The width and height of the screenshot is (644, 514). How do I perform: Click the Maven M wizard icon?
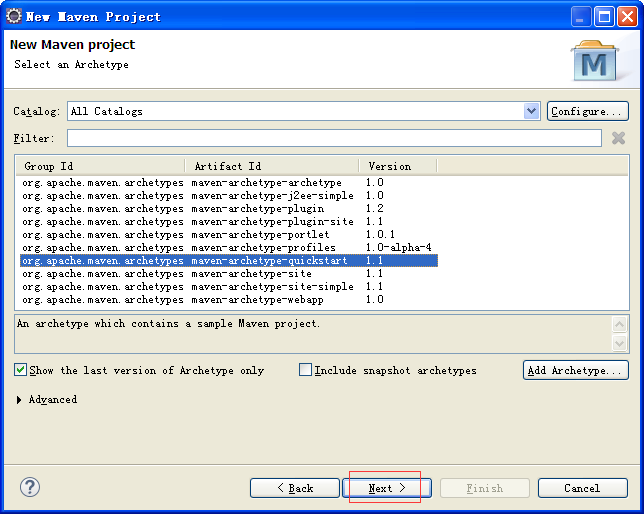click(595, 61)
